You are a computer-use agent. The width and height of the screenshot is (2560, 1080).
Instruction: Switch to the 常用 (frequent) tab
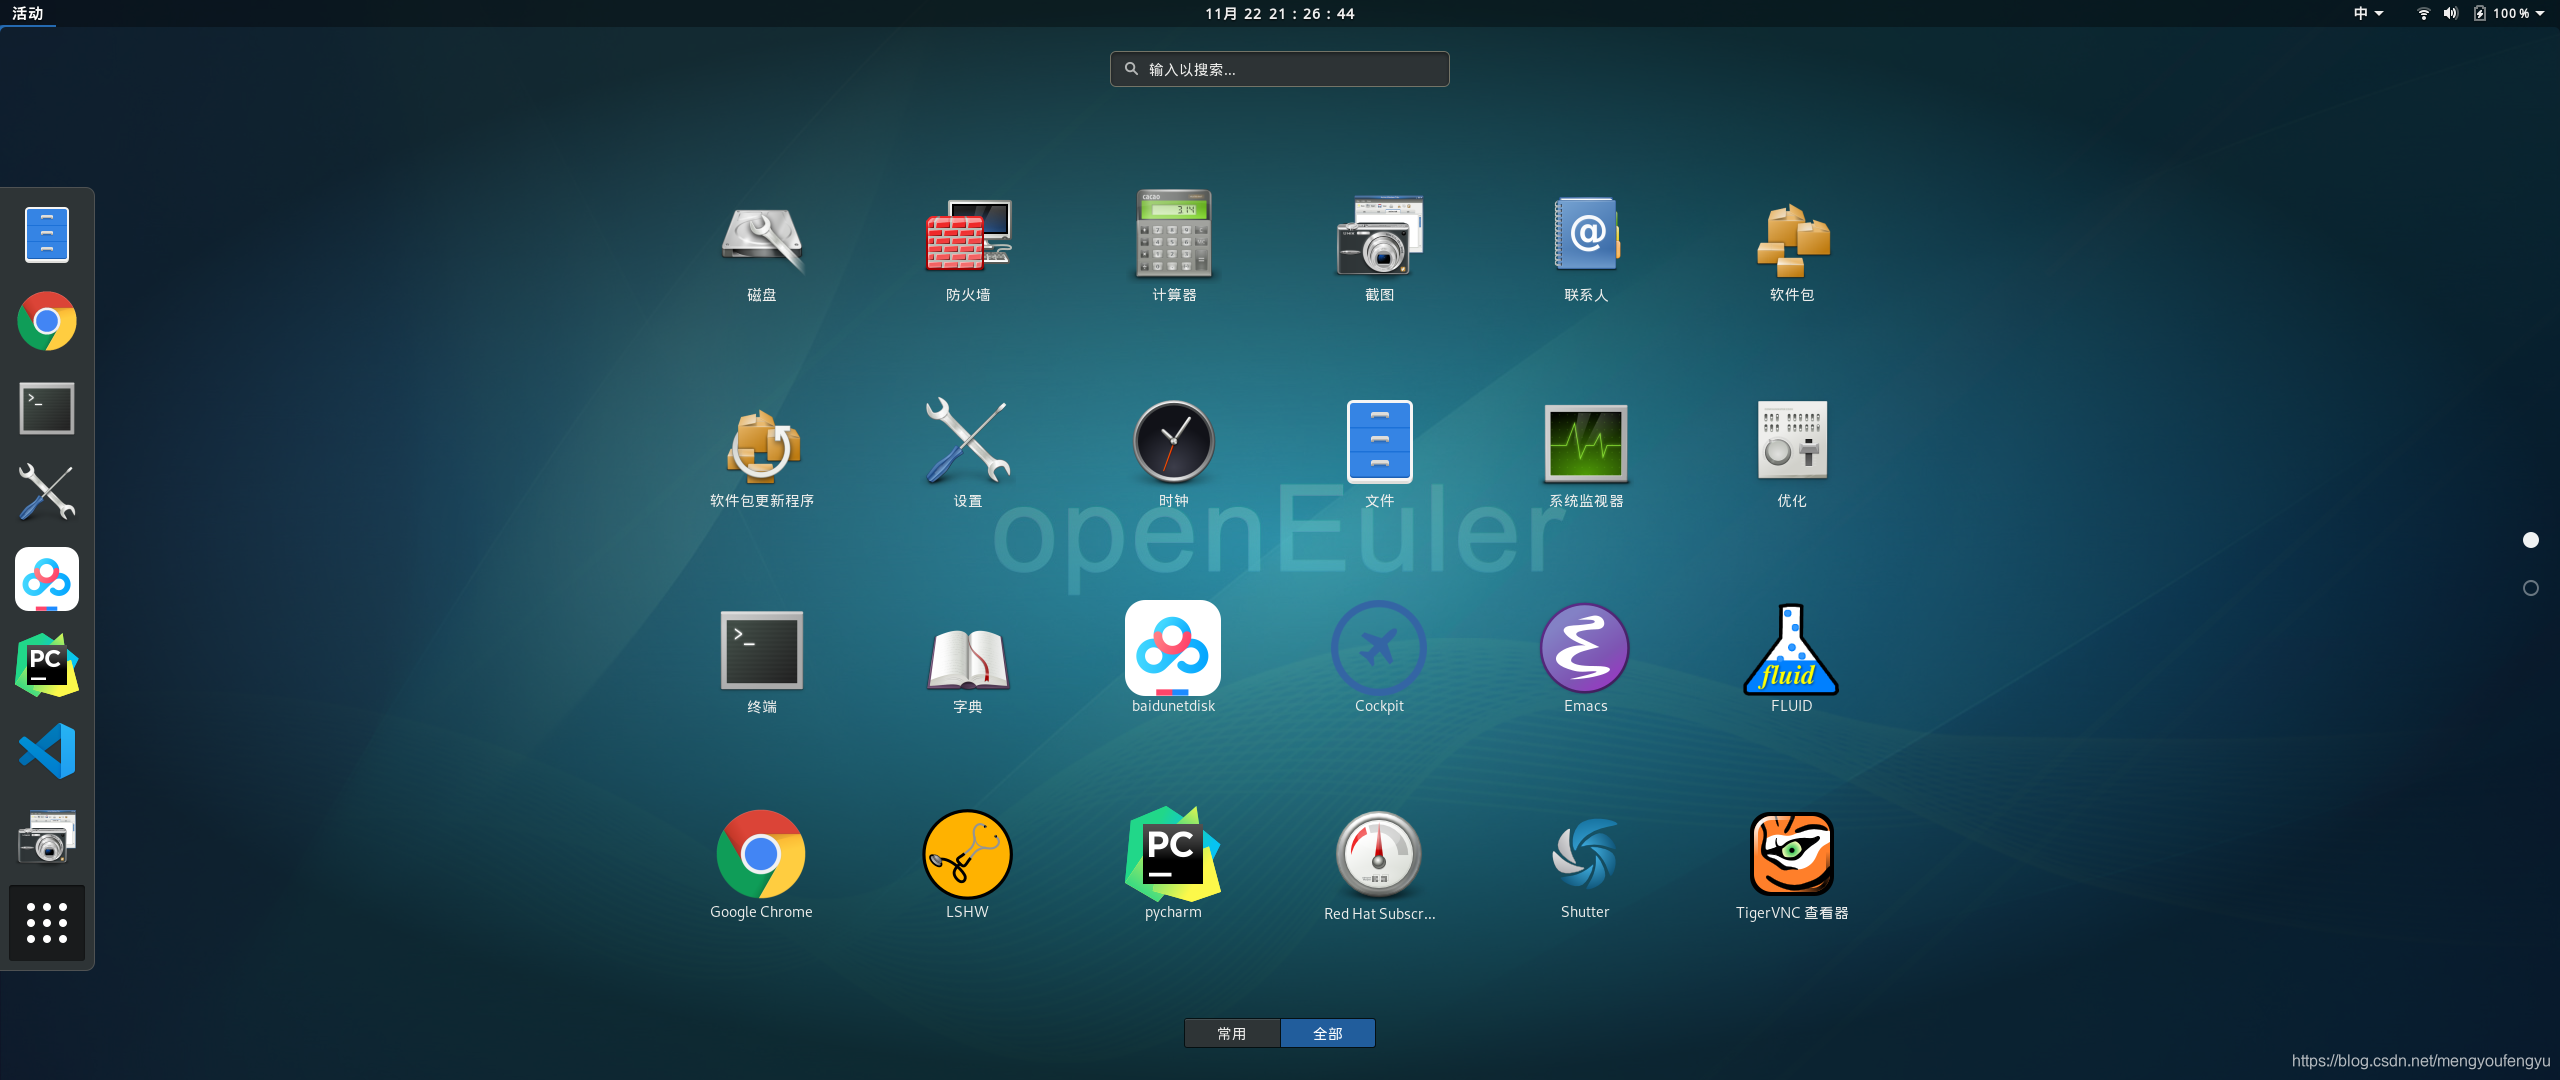[1232, 1033]
